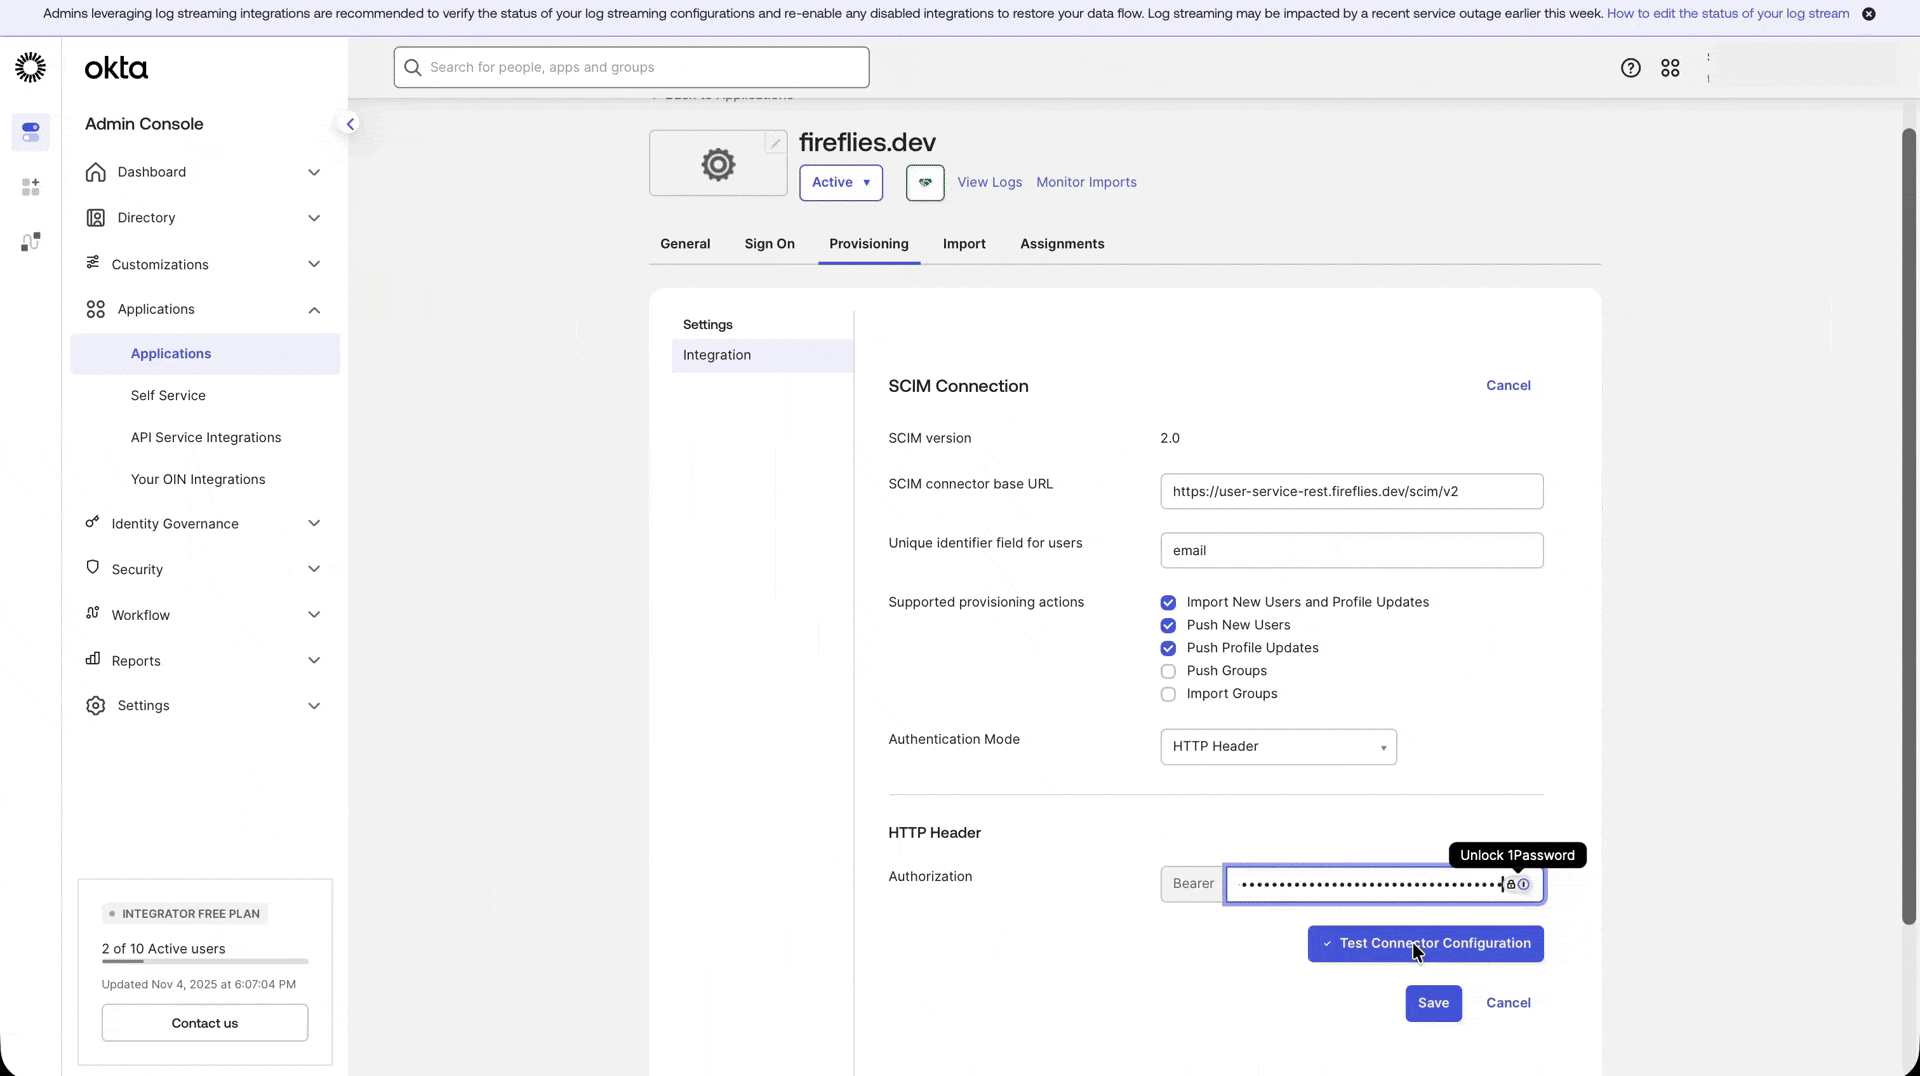
Task: Click Cancel next to Save
Action: [x=1508, y=1003]
